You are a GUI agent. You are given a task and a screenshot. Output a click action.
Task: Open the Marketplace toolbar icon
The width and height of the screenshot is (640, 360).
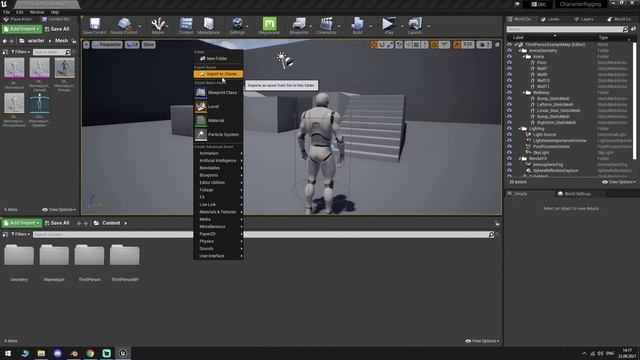click(209, 26)
